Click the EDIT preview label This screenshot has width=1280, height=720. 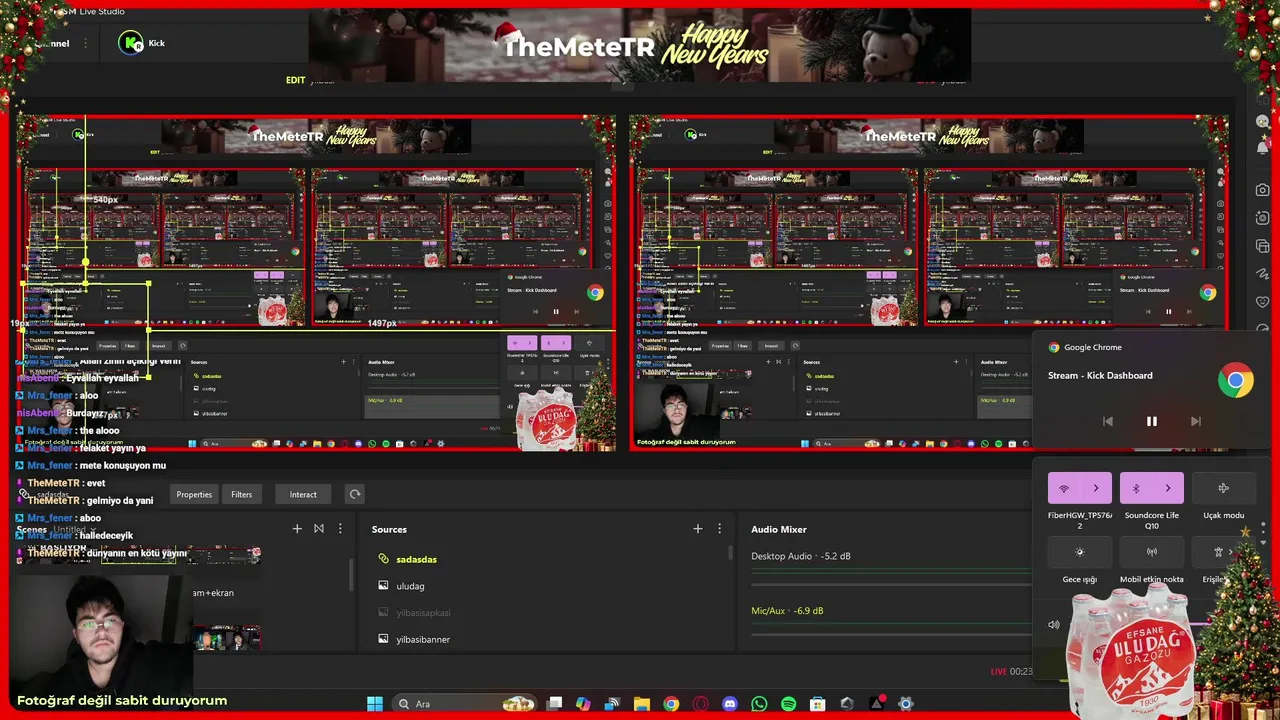pyautogui.click(x=295, y=80)
